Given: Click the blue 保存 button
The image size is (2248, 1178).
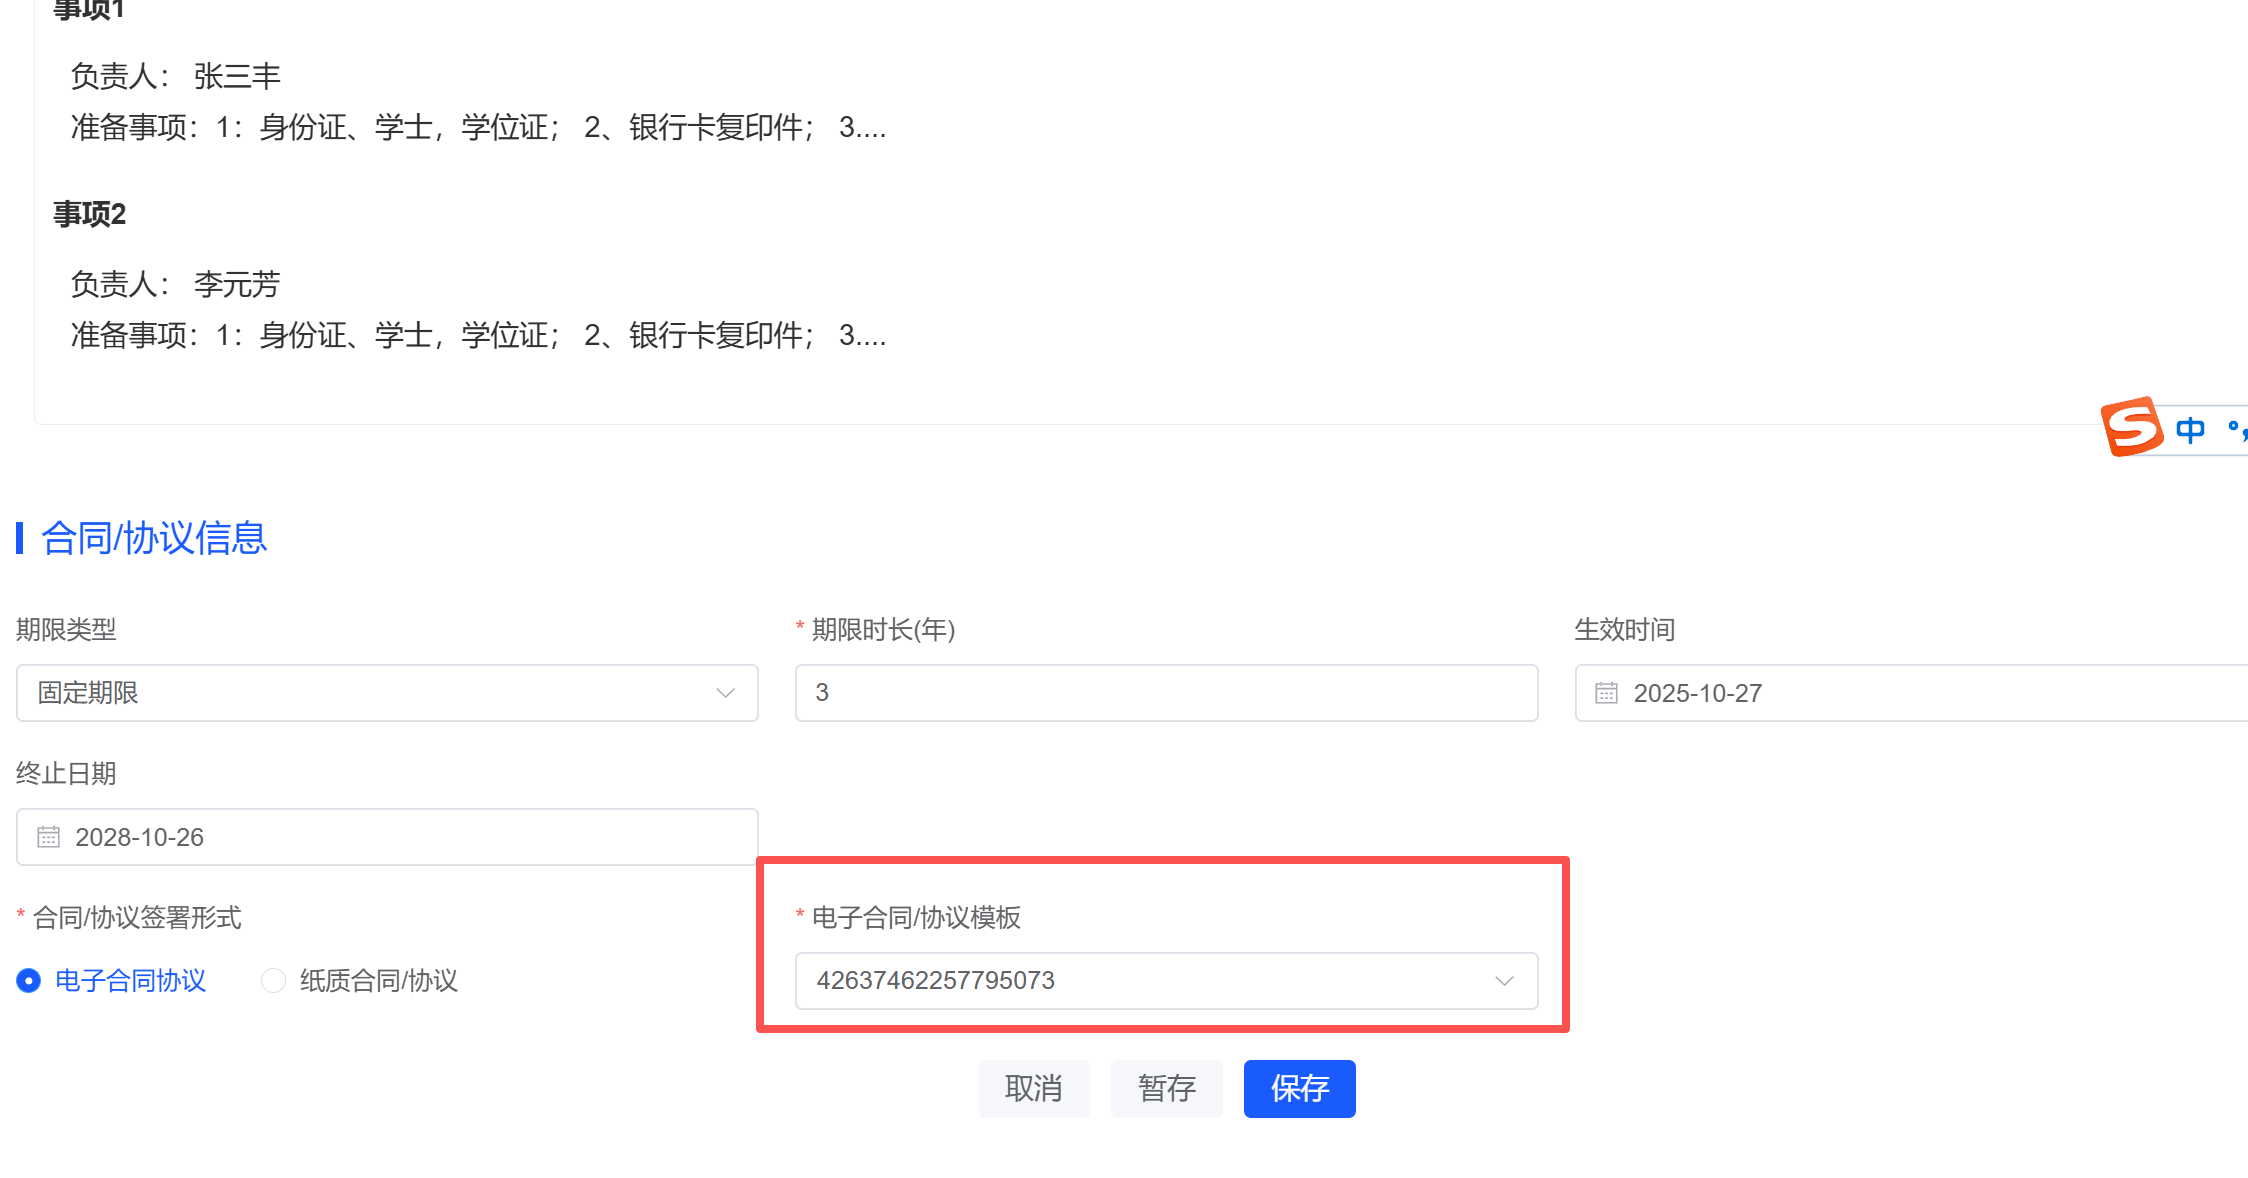Looking at the screenshot, I should [1299, 1088].
